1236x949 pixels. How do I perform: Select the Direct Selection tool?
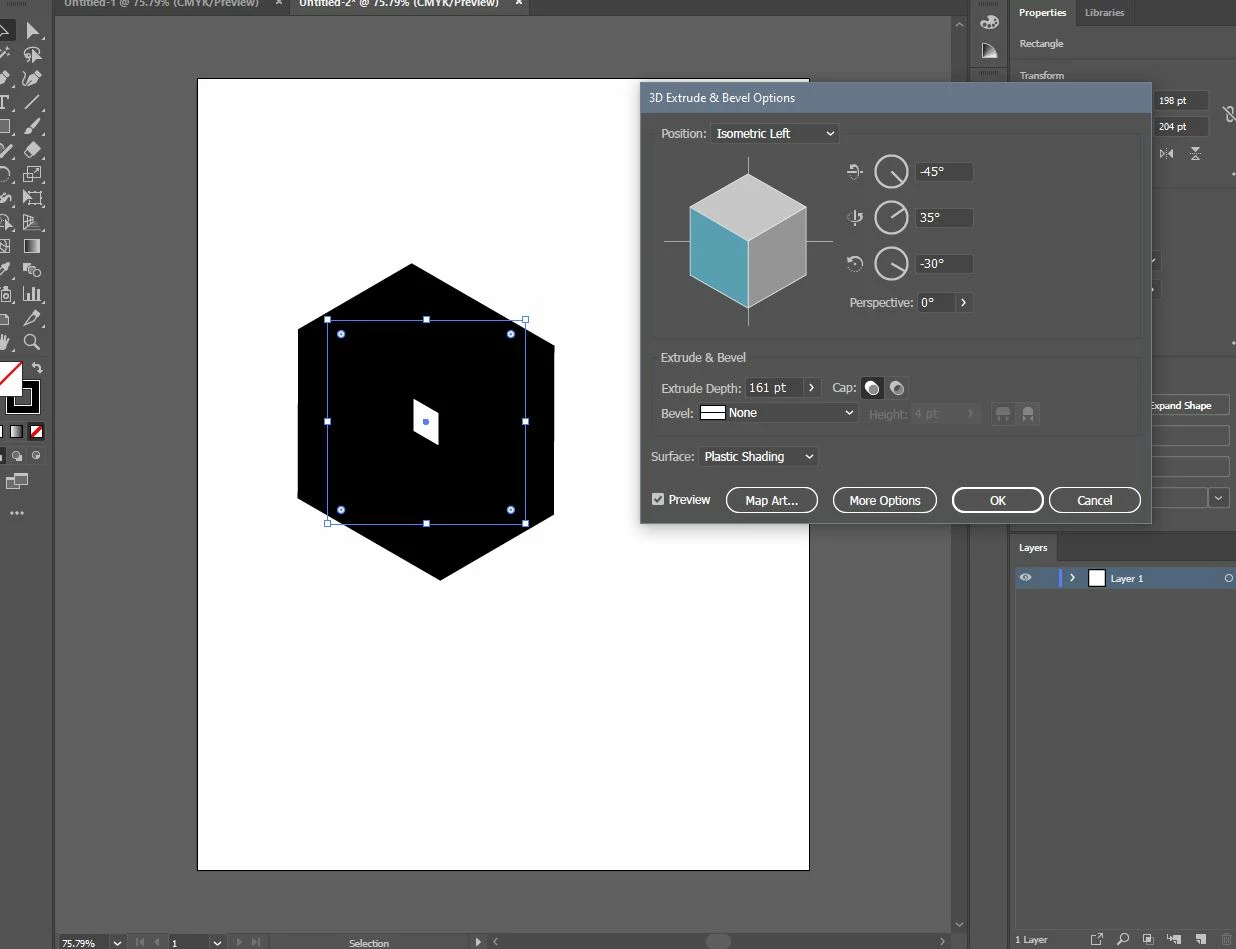(x=32, y=31)
